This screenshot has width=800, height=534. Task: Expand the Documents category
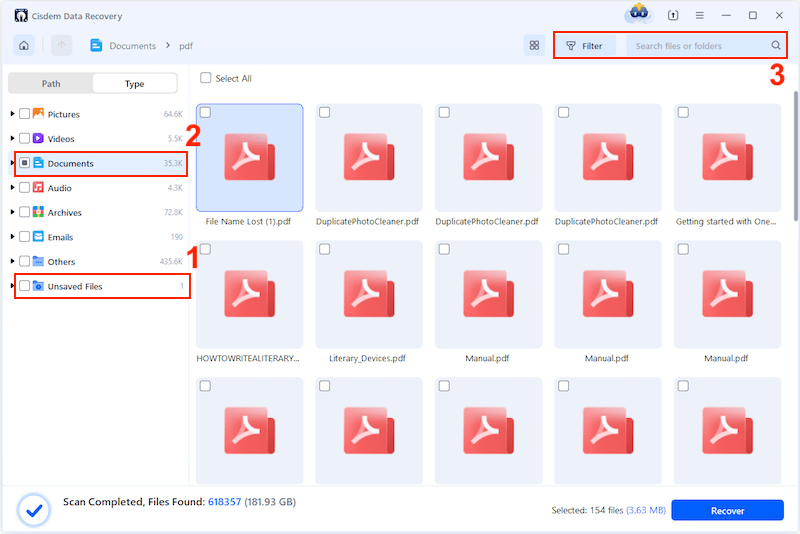tap(12, 163)
